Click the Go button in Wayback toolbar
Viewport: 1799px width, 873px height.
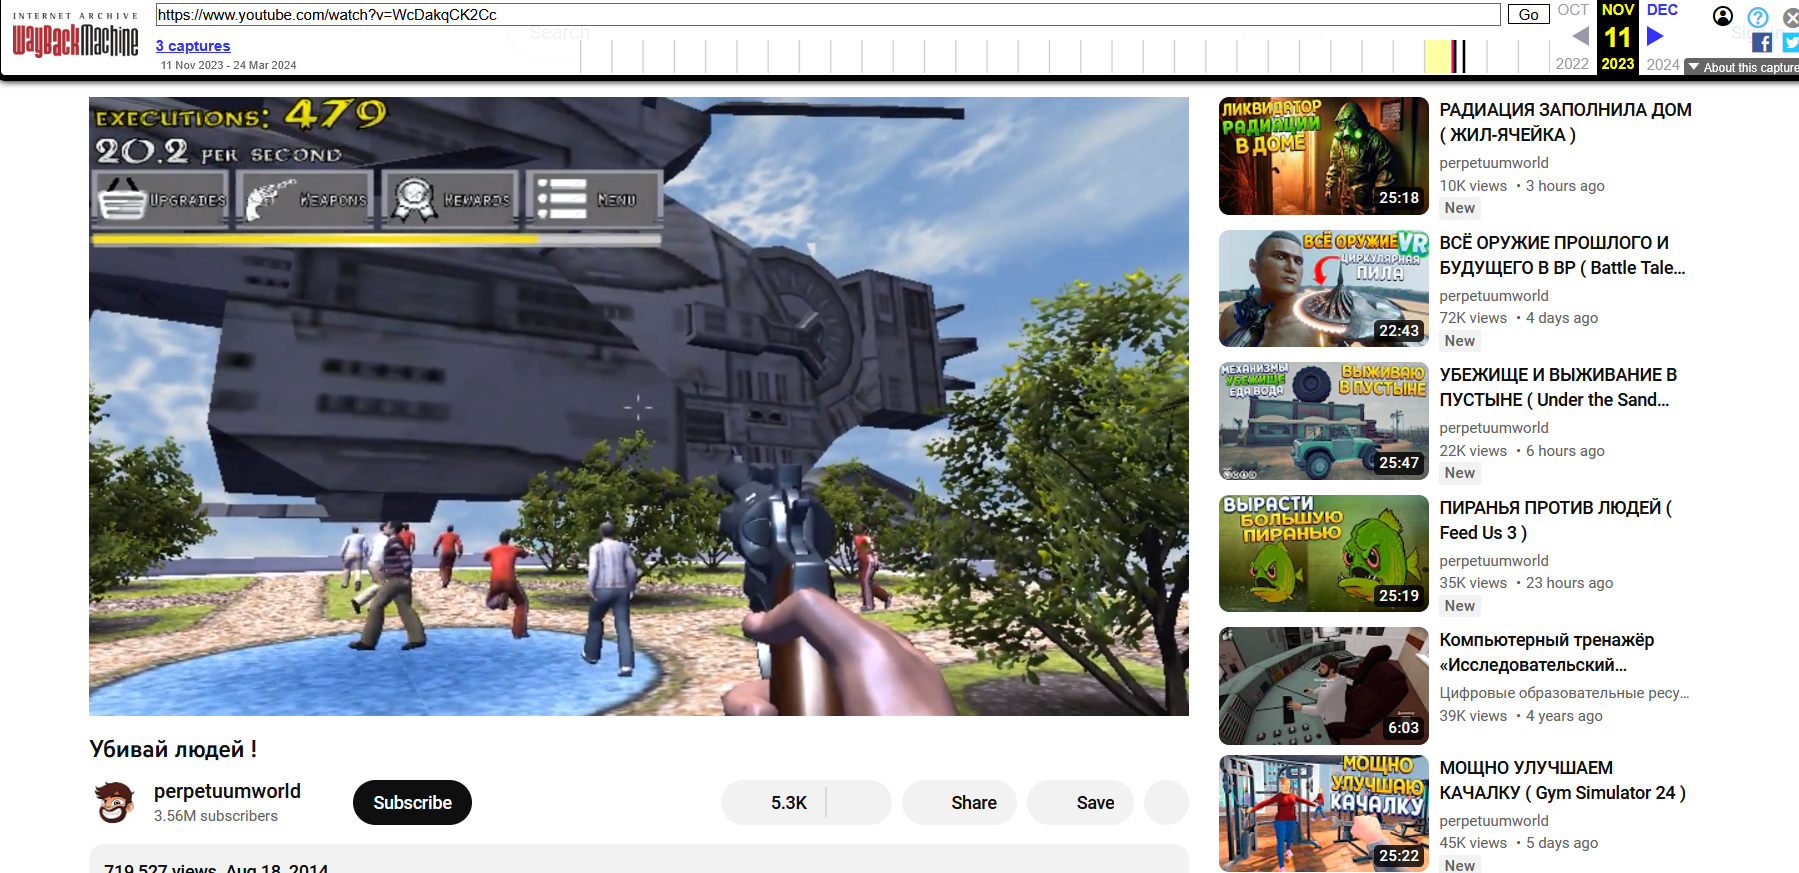tap(1528, 14)
